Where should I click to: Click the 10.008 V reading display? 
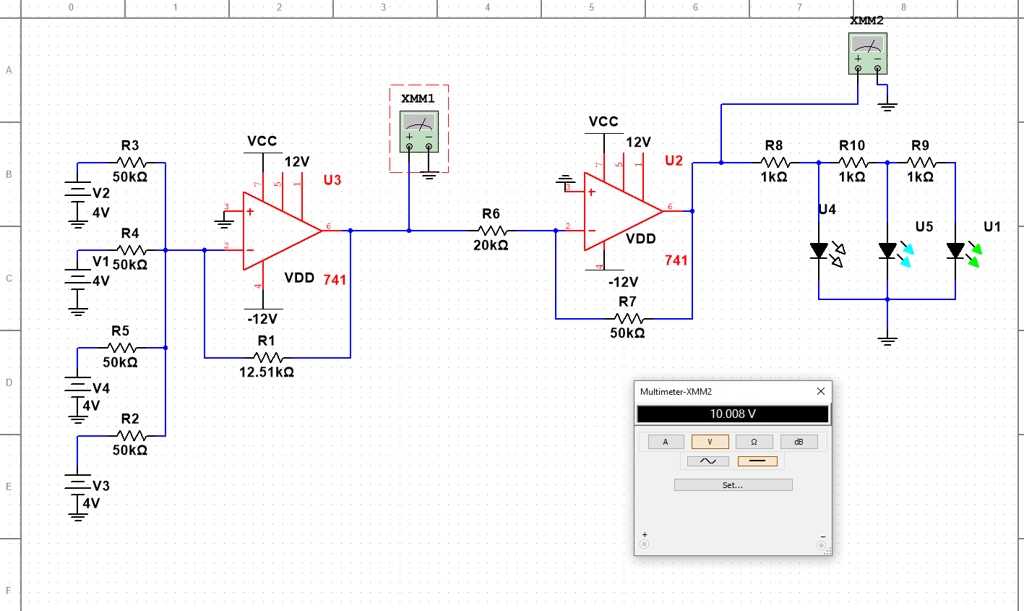[x=732, y=413]
